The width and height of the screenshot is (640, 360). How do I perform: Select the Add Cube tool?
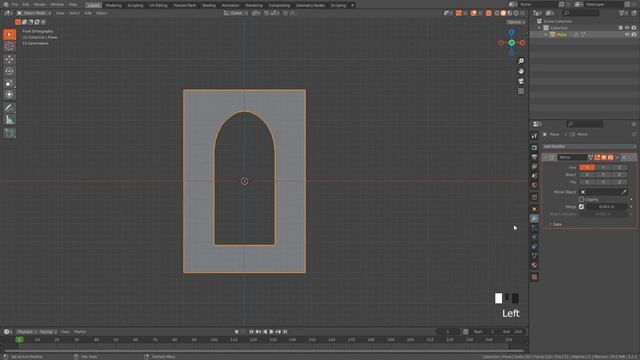pyautogui.click(x=9, y=133)
